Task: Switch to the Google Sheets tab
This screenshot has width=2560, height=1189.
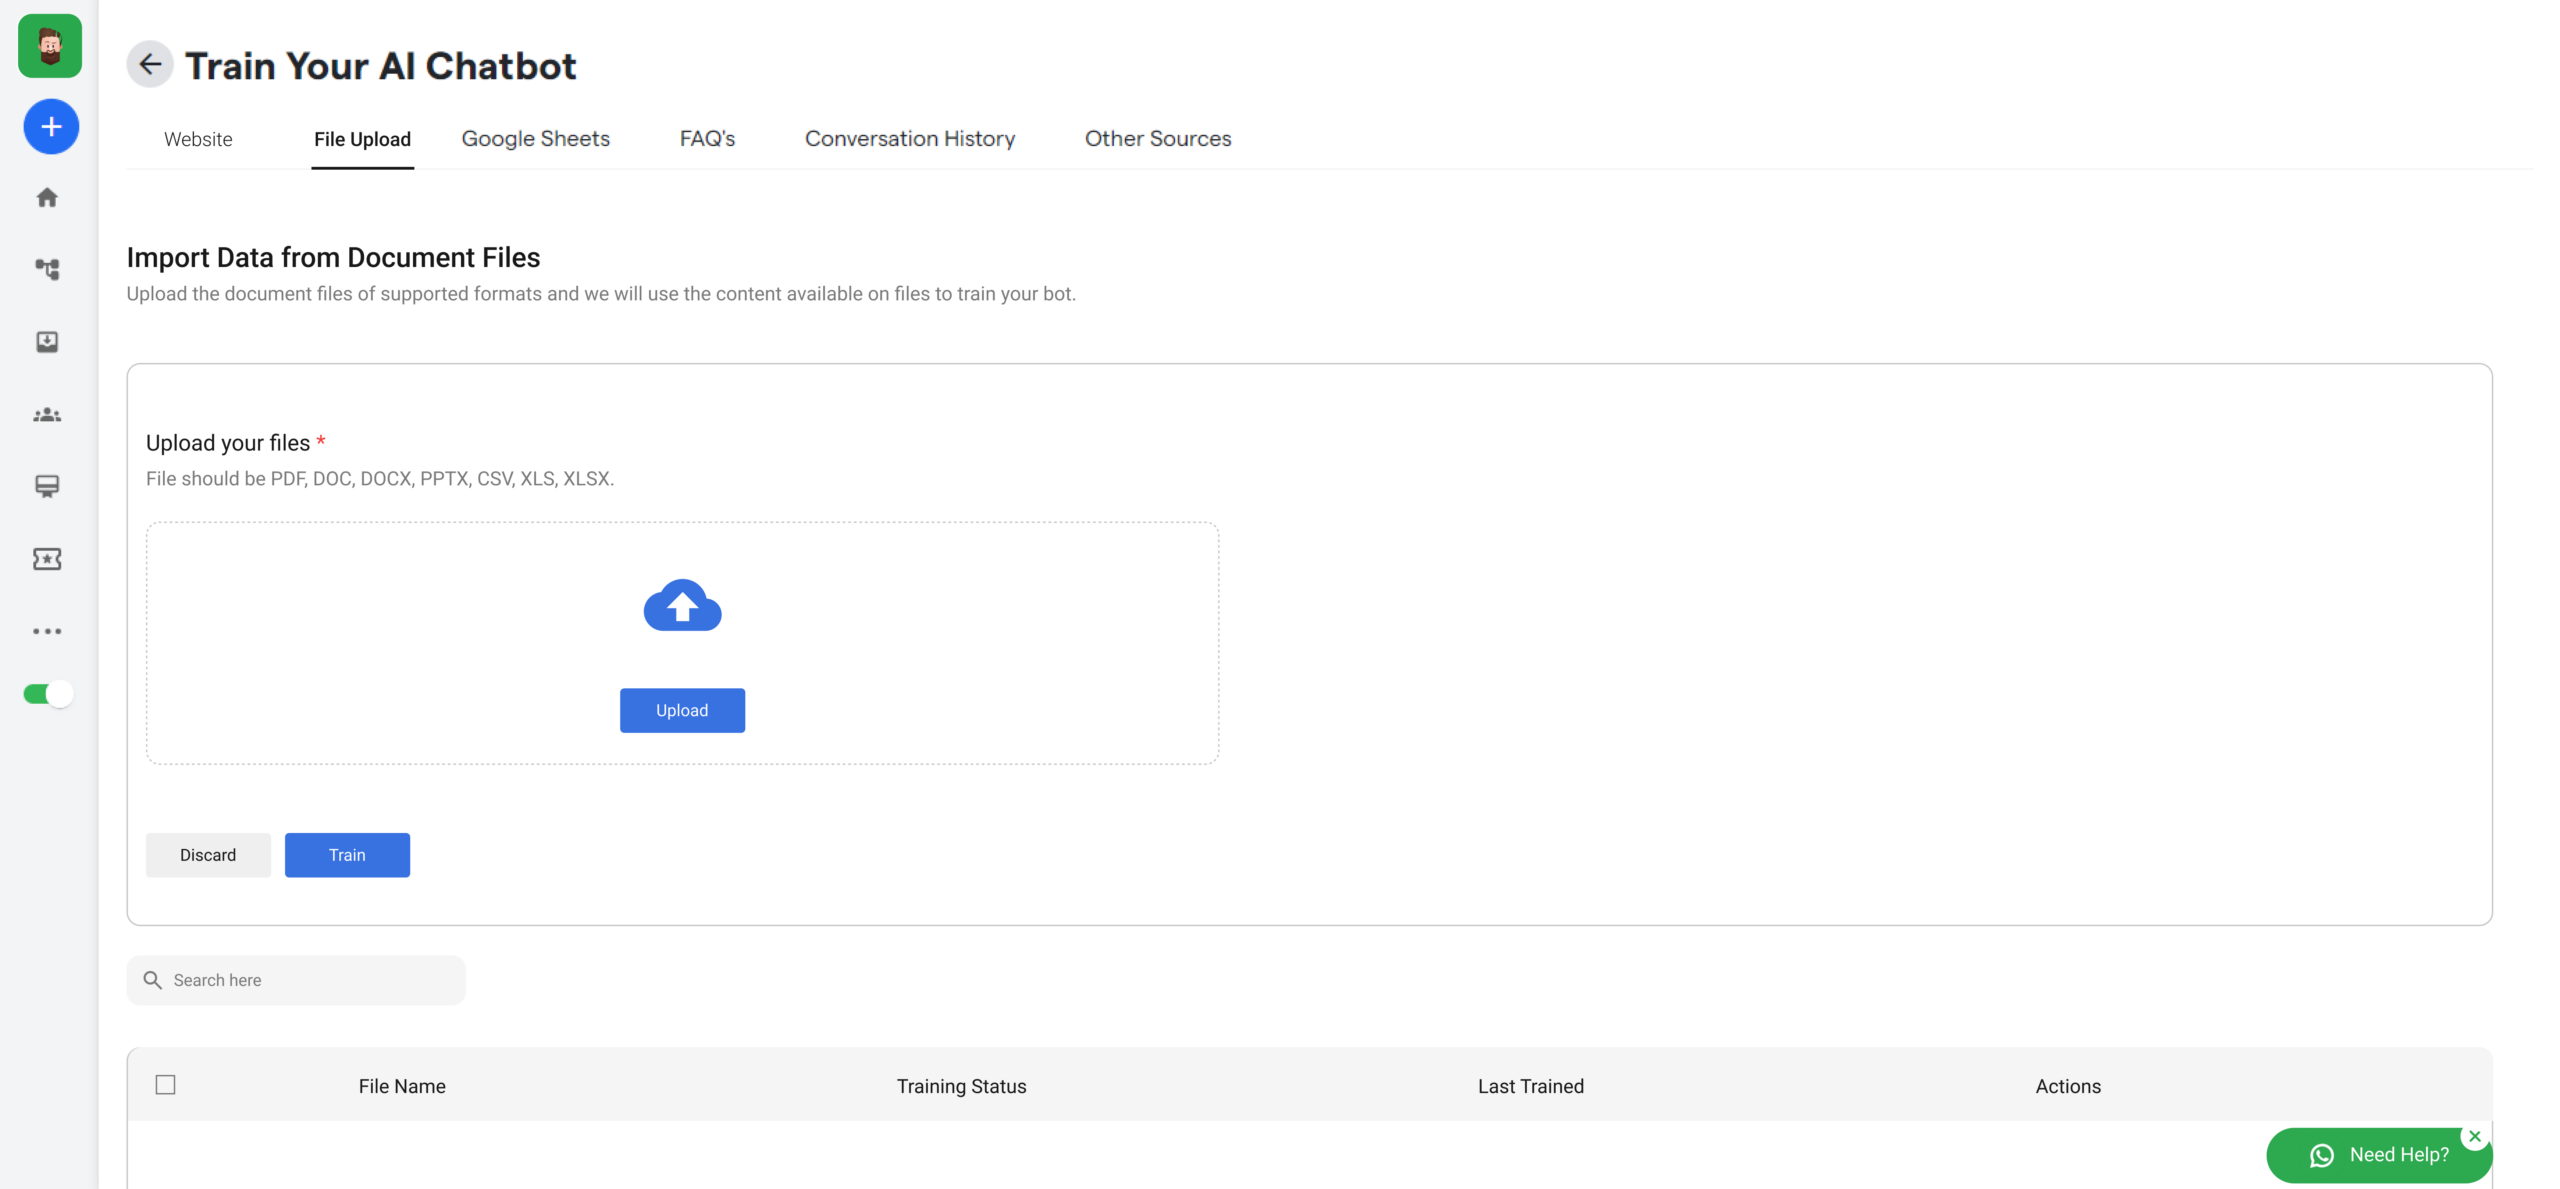Action: pyautogui.click(x=536, y=139)
